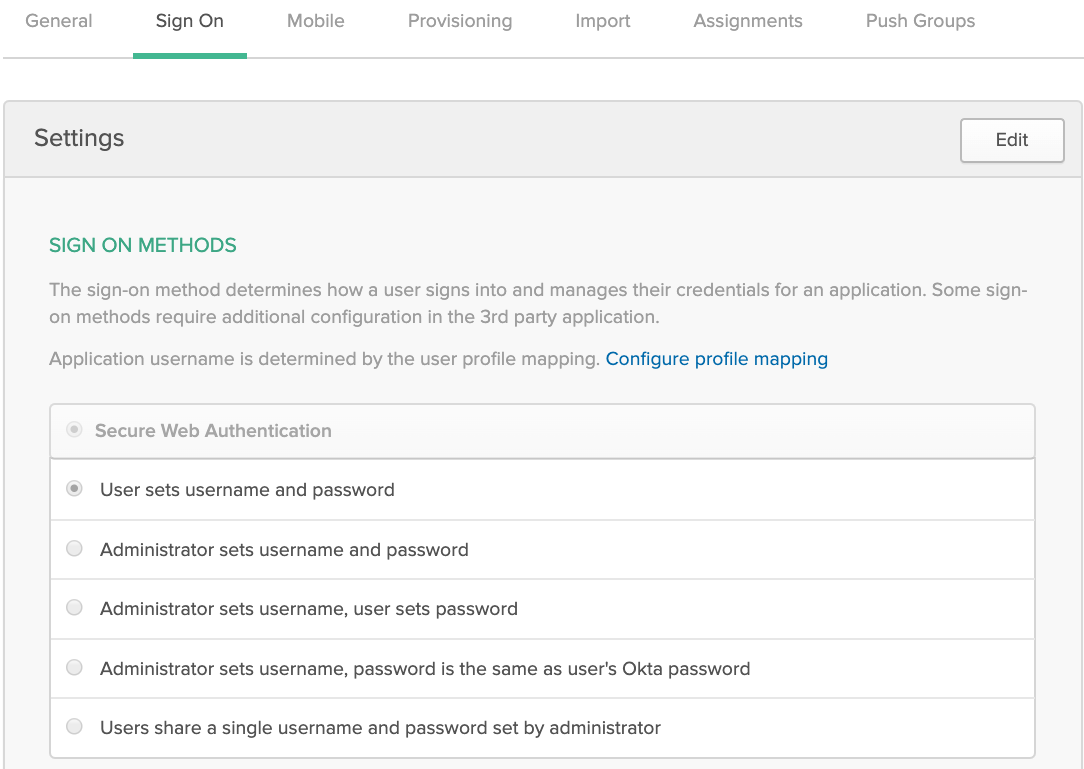Open the Configure profile mapping link
This screenshot has height=769, width=1084.
(716, 358)
